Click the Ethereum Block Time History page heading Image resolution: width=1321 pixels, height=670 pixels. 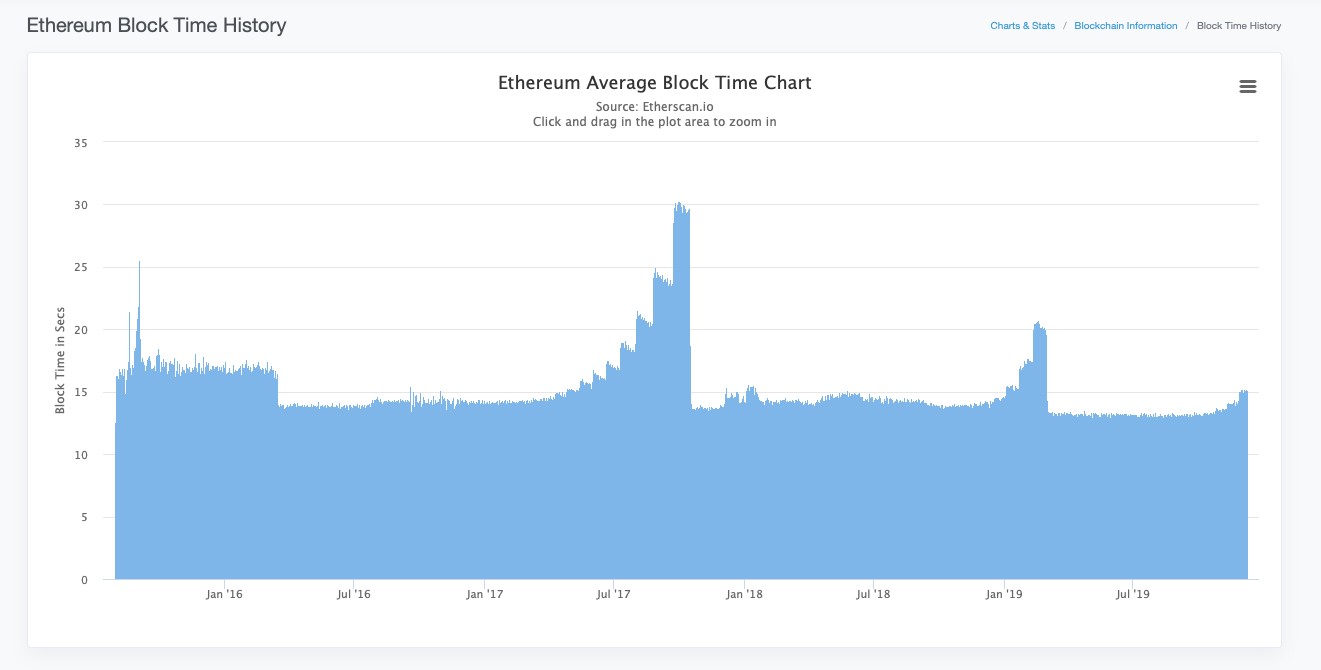[156, 26]
